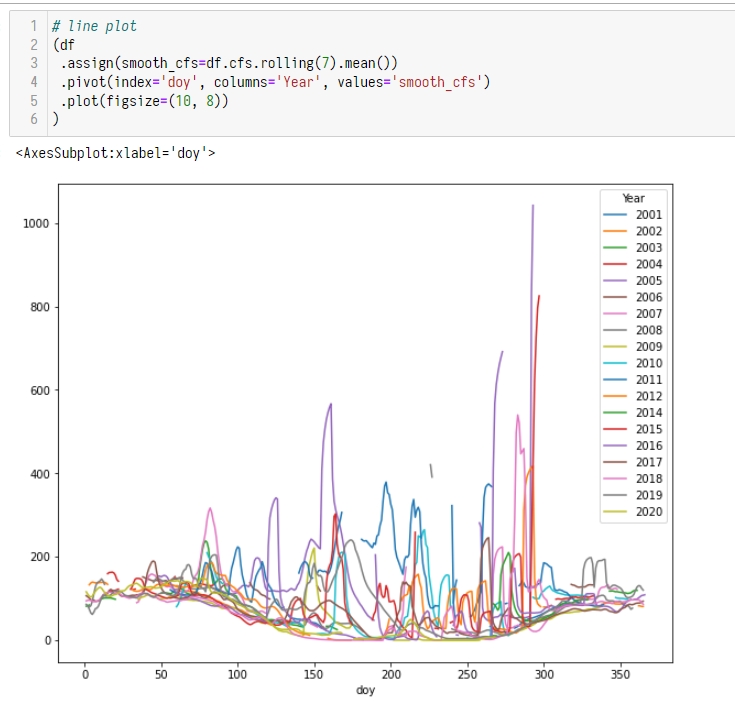Click the 2014 legend label

[x=649, y=412]
